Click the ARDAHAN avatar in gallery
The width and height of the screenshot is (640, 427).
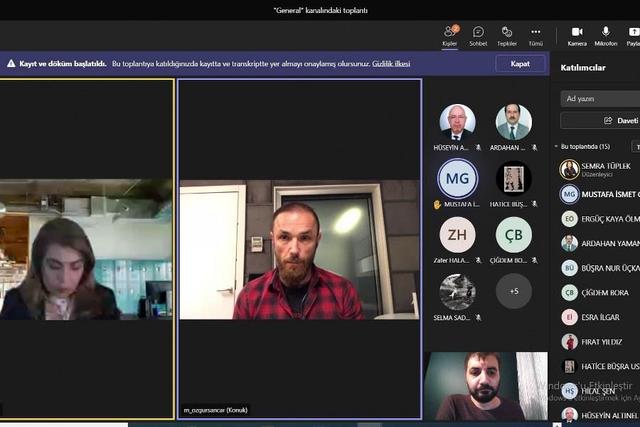(x=513, y=122)
